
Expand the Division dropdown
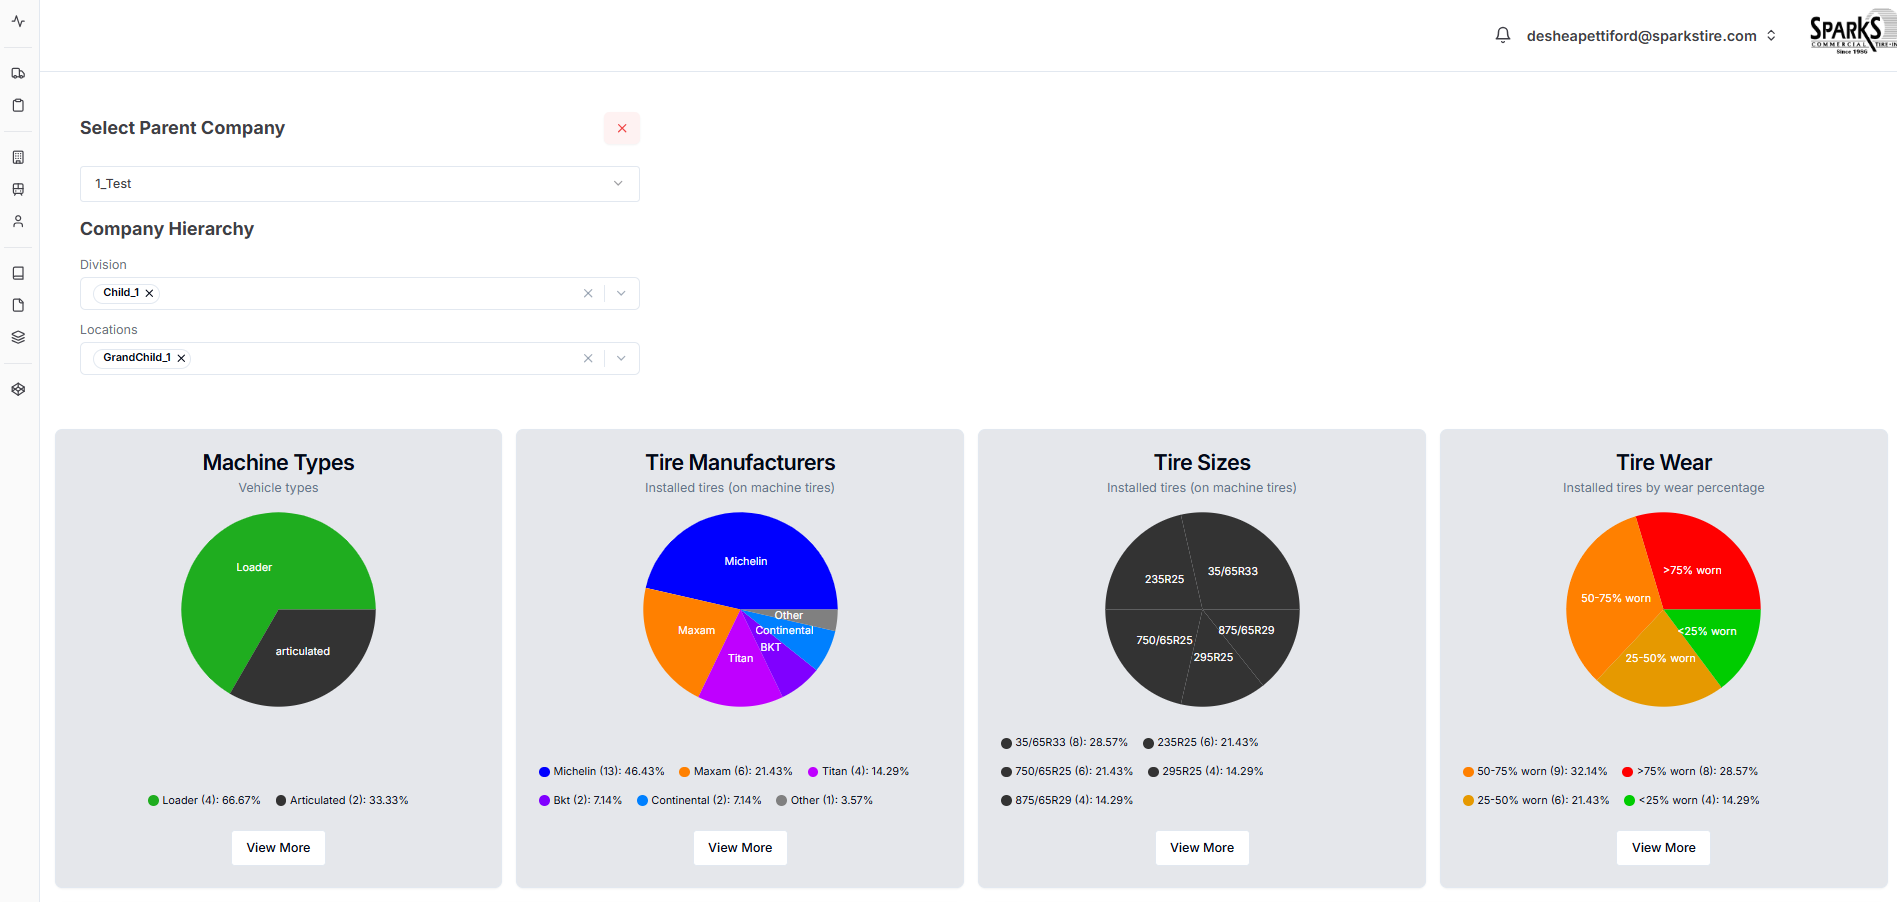pos(621,292)
